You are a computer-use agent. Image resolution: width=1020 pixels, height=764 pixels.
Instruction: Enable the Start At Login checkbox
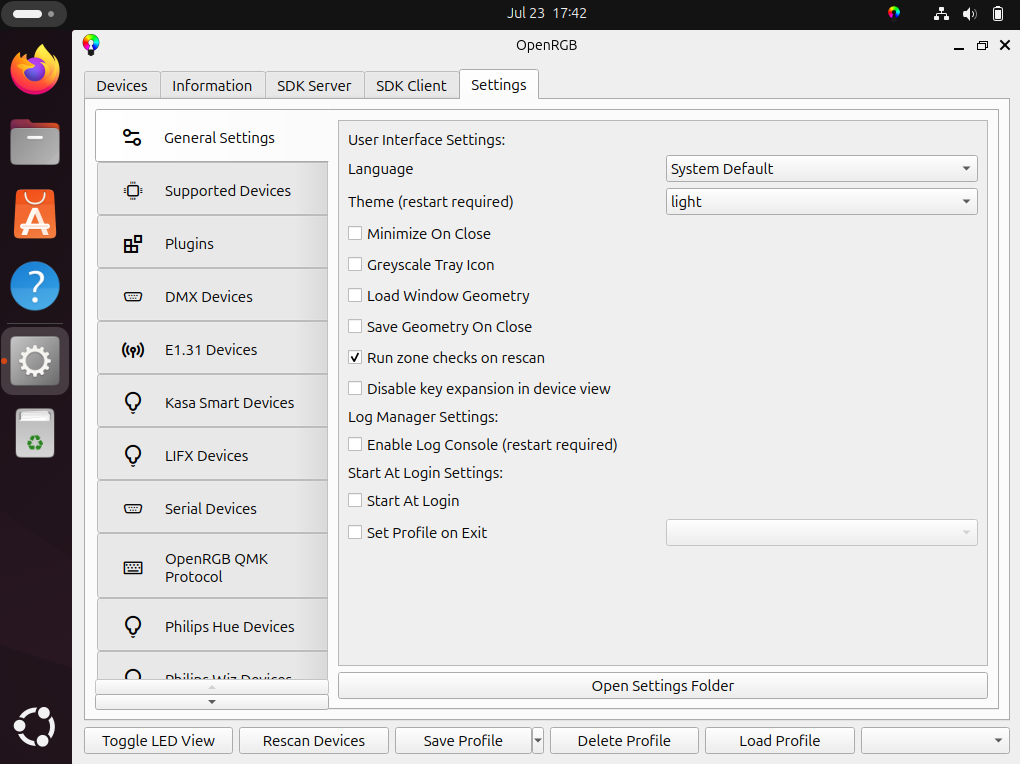pos(355,501)
